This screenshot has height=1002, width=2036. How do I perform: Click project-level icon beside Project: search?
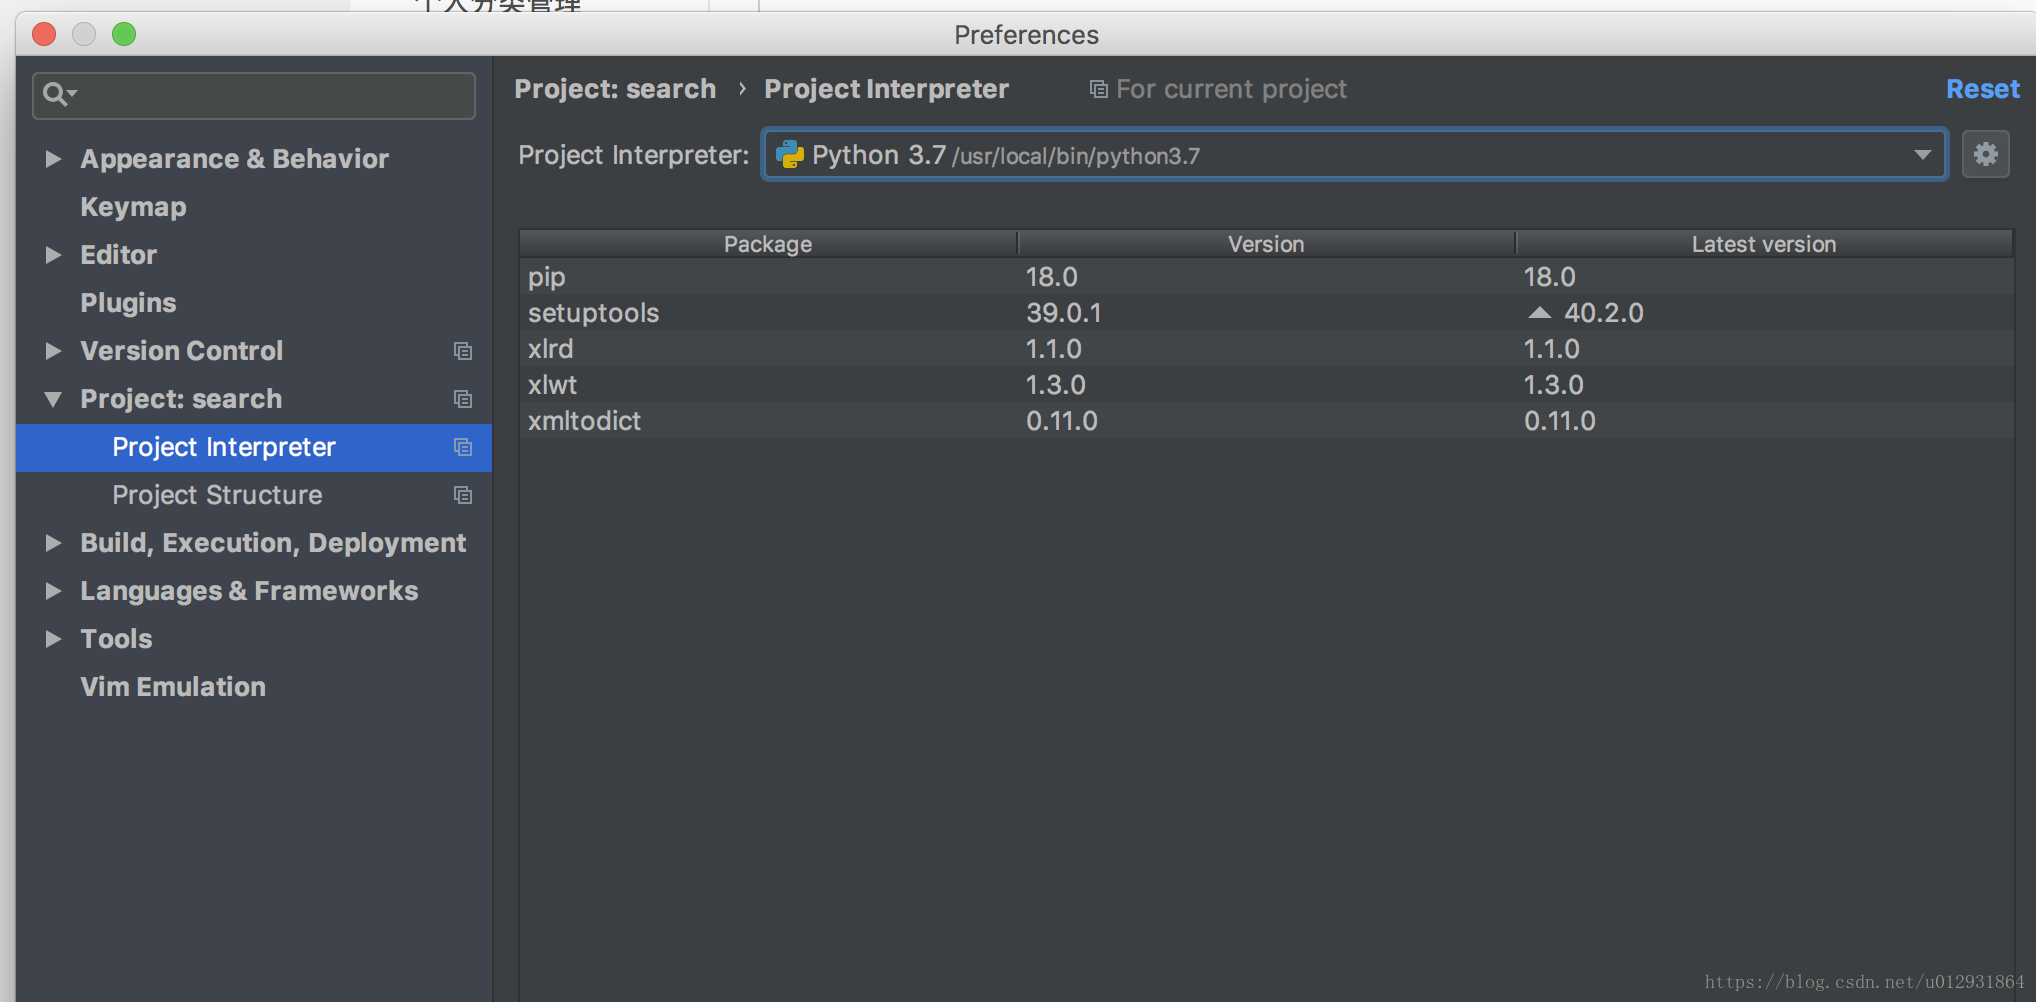[462, 399]
